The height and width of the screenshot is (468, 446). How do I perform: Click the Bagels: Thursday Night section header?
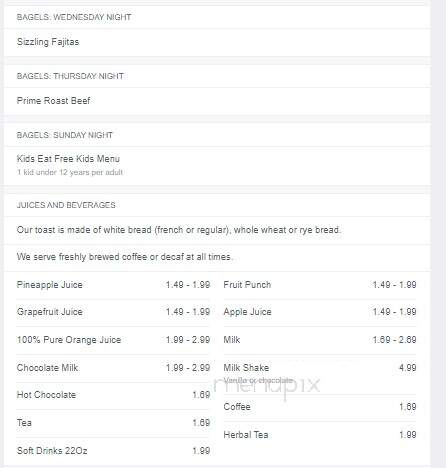pos(70,76)
